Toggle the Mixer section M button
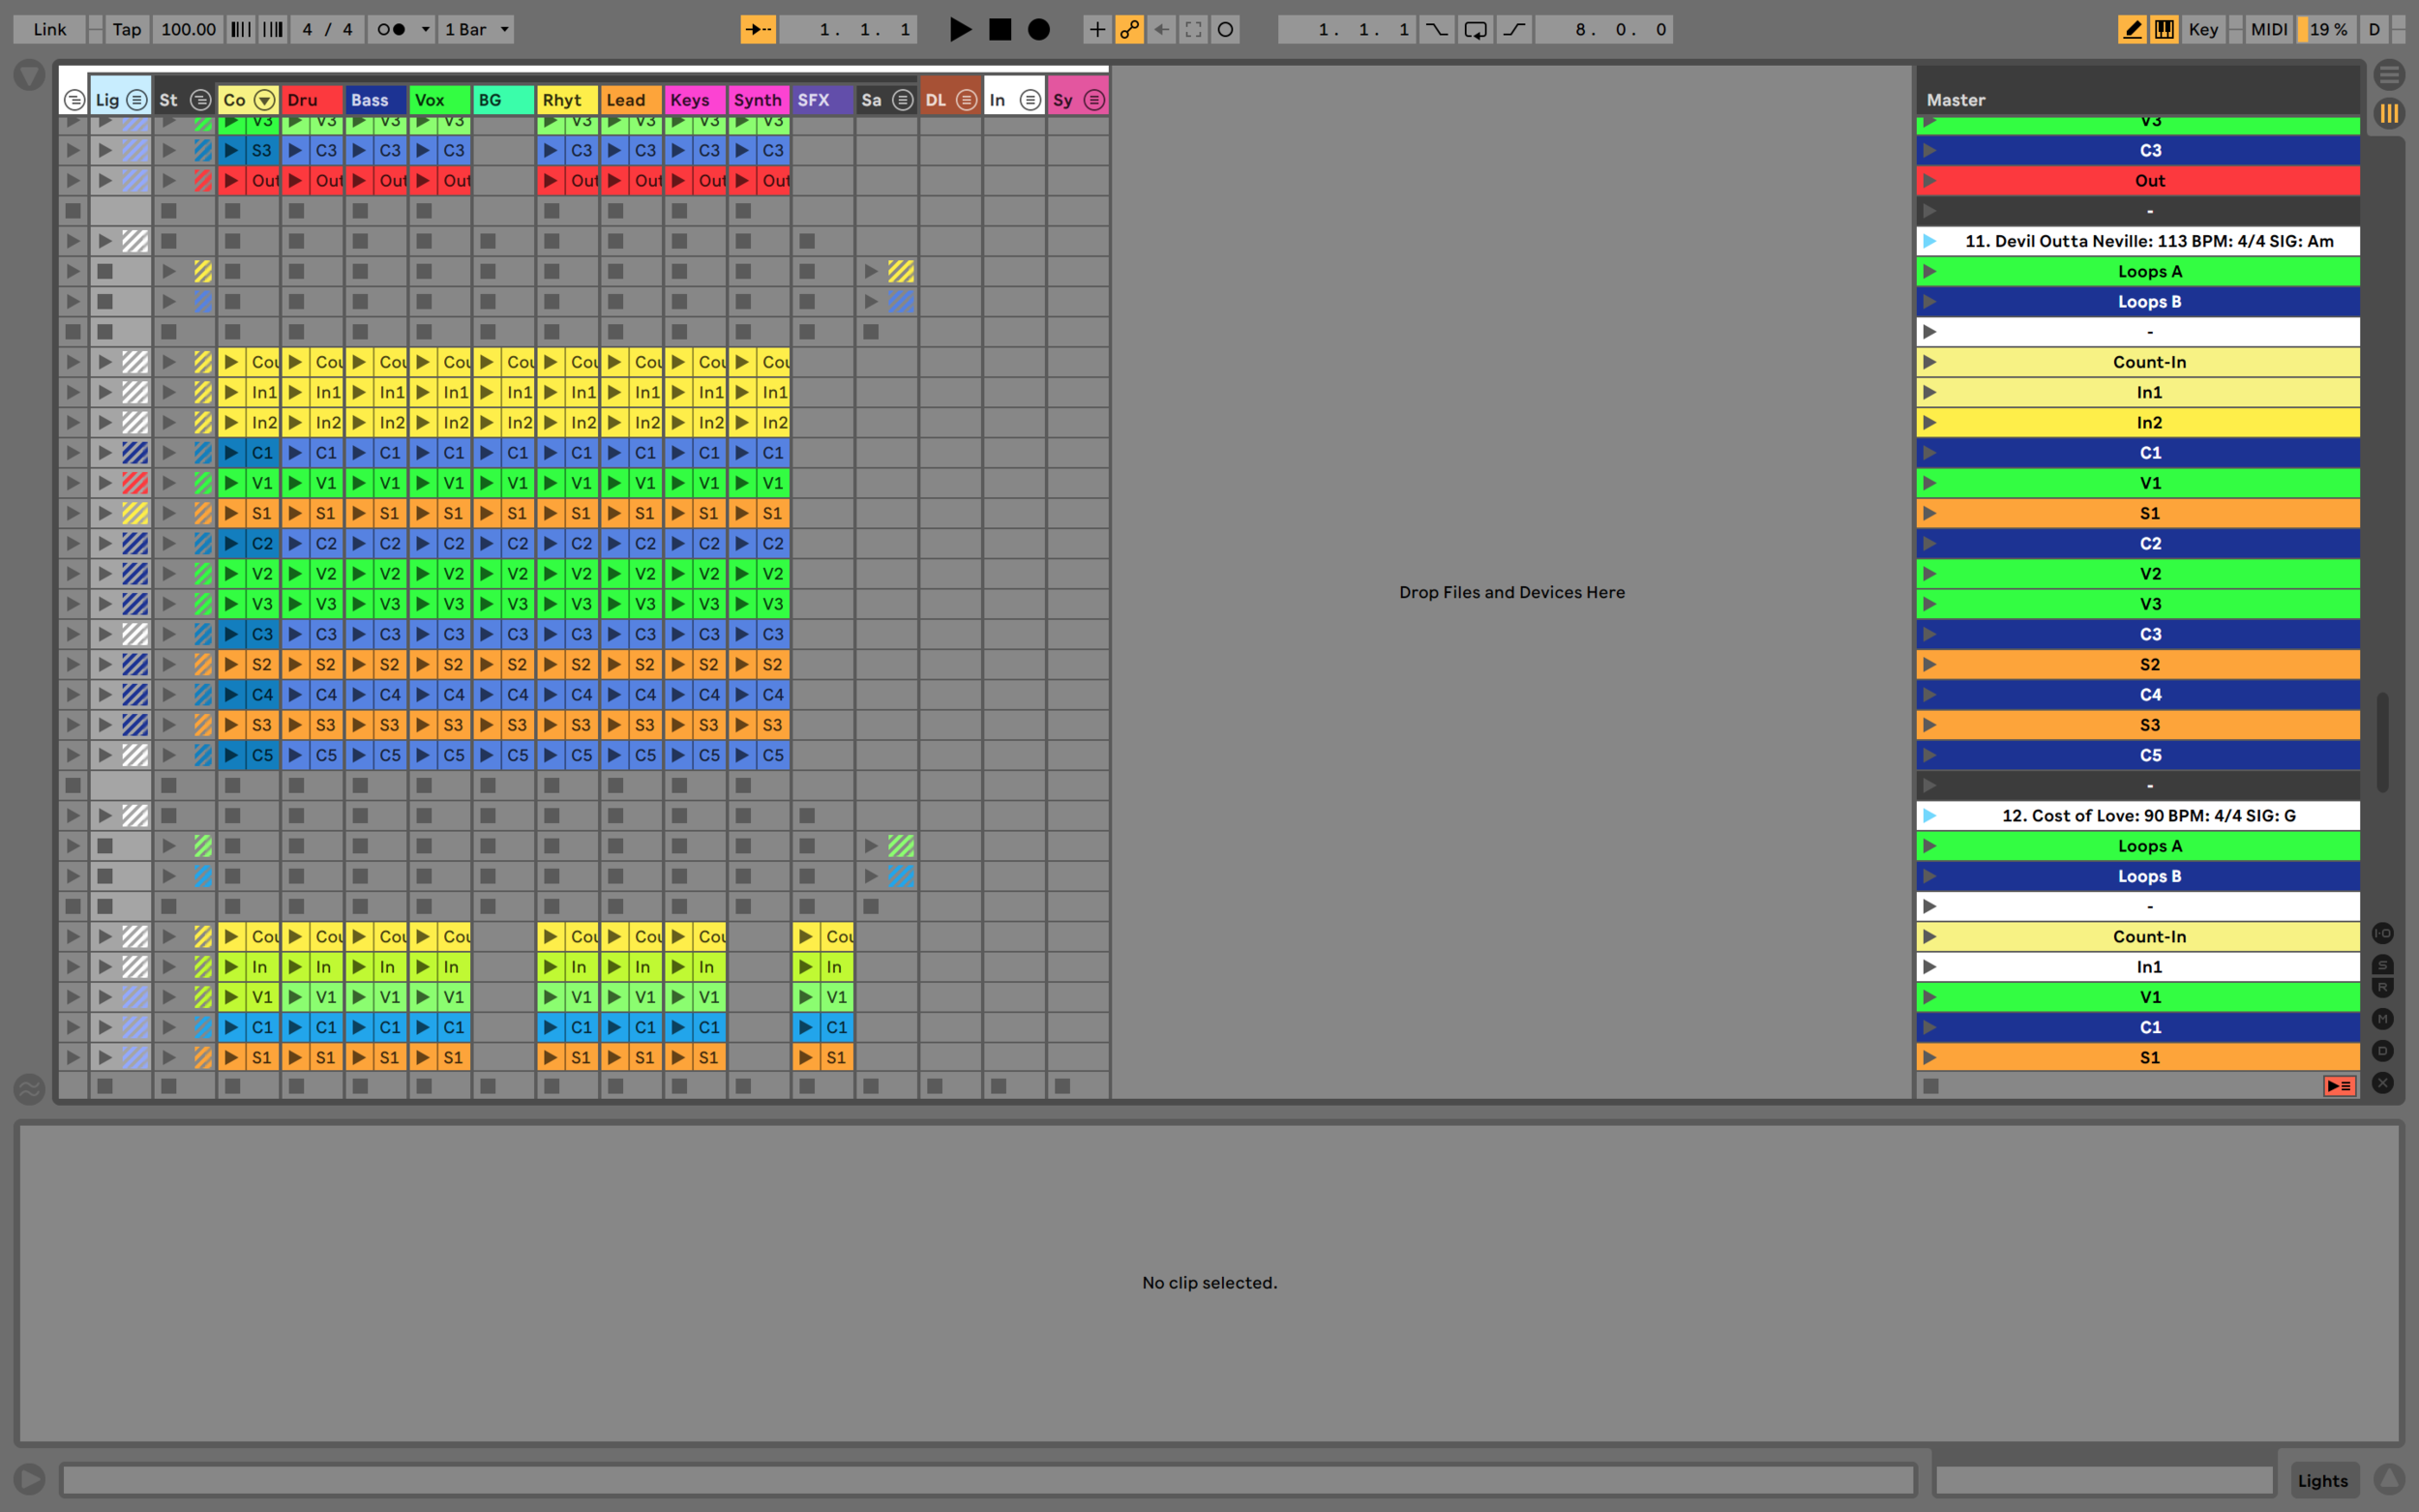The width and height of the screenshot is (2419, 1512). click(x=2383, y=1019)
